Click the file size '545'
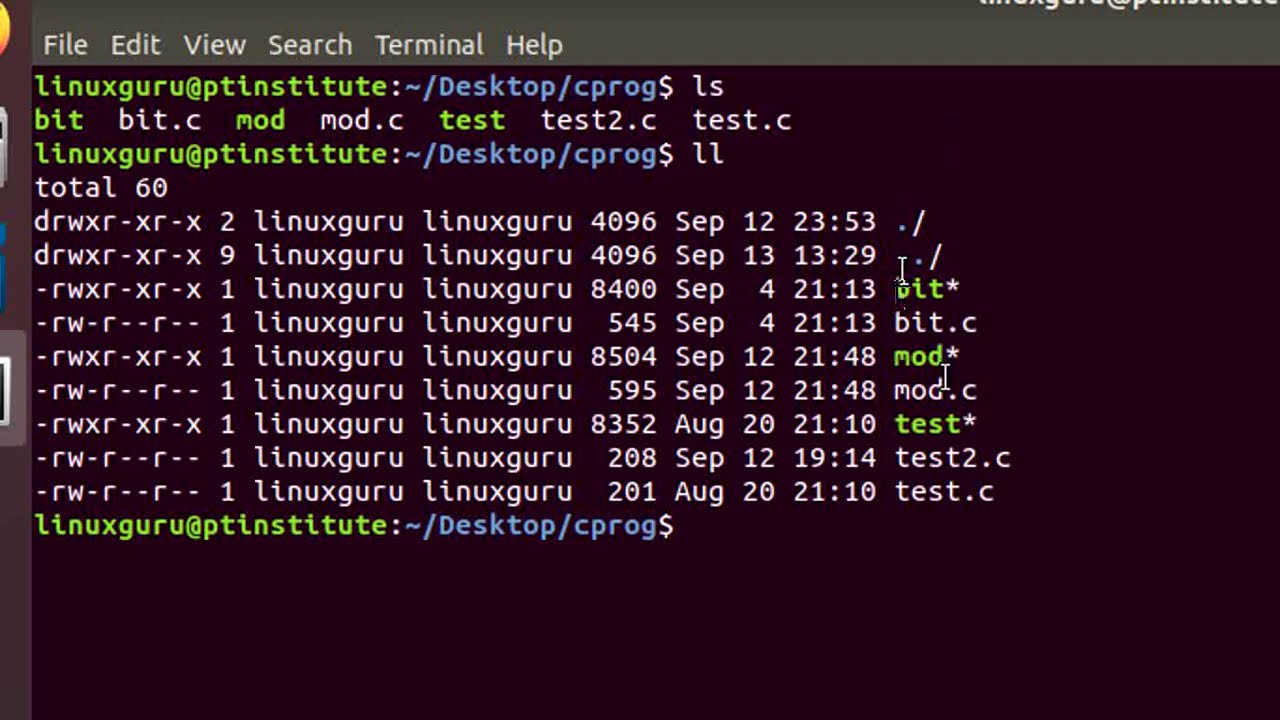 632,323
